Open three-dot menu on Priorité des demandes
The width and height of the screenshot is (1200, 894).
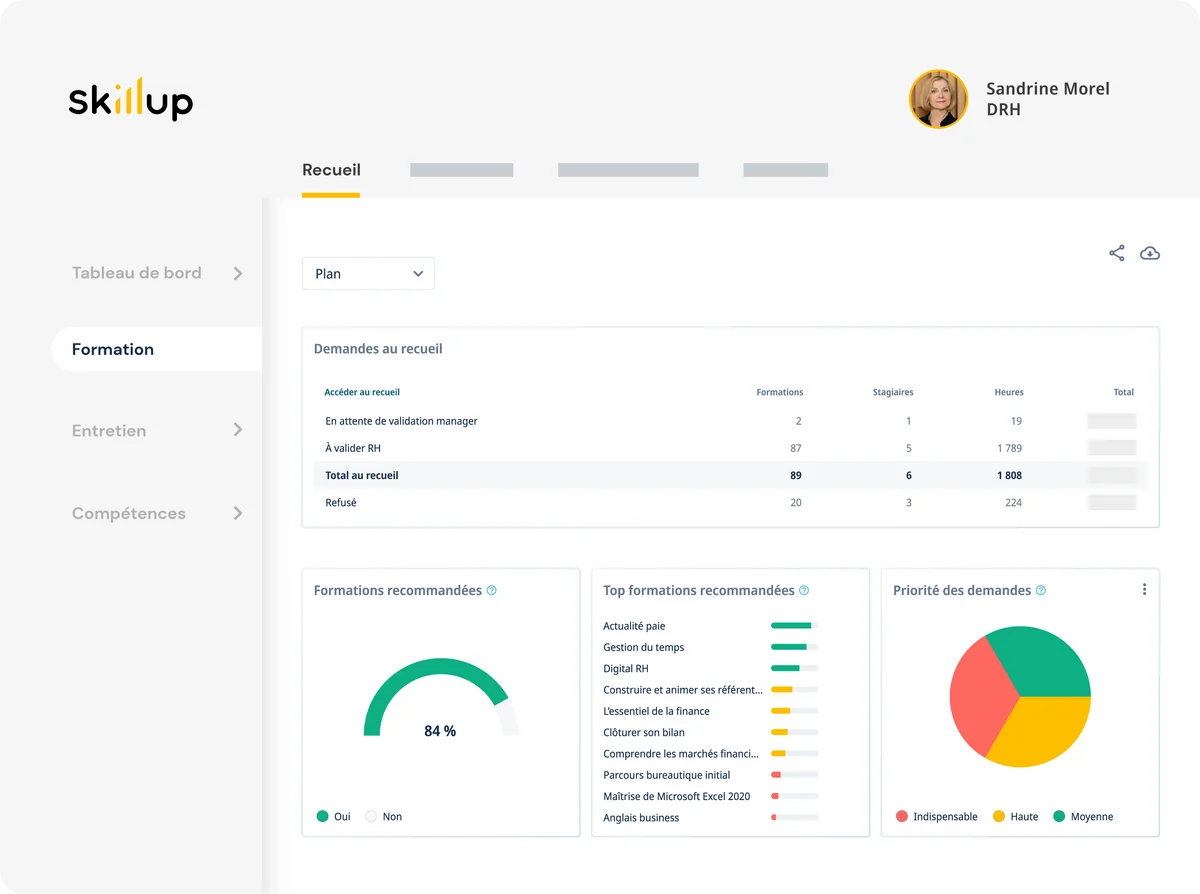1144,590
